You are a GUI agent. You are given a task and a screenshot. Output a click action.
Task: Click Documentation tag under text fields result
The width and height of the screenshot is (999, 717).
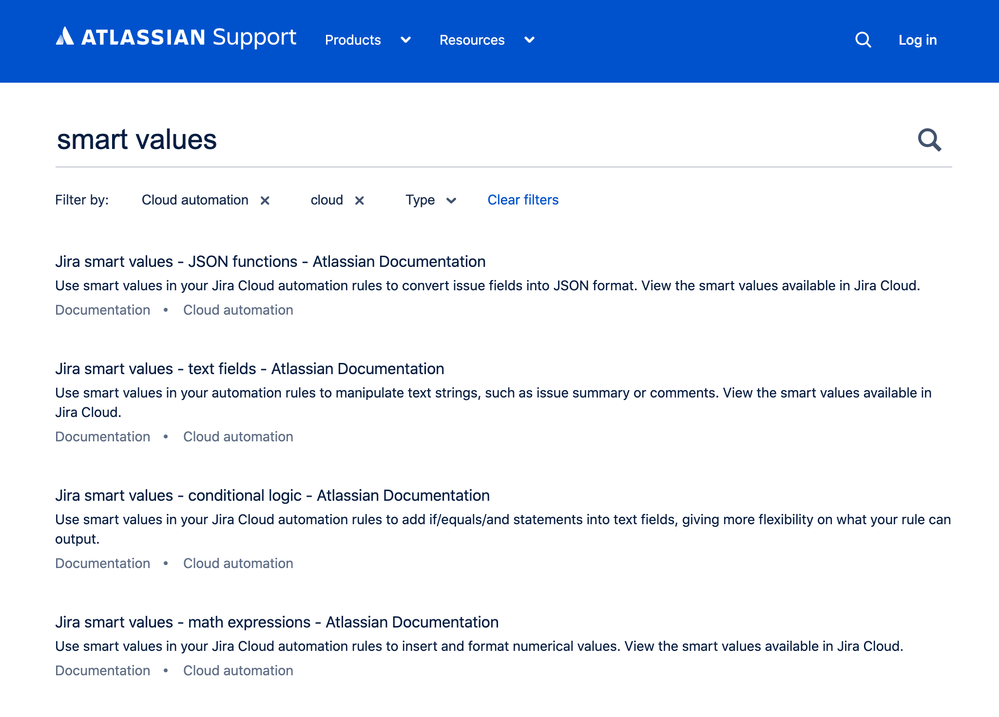pyautogui.click(x=103, y=437)
